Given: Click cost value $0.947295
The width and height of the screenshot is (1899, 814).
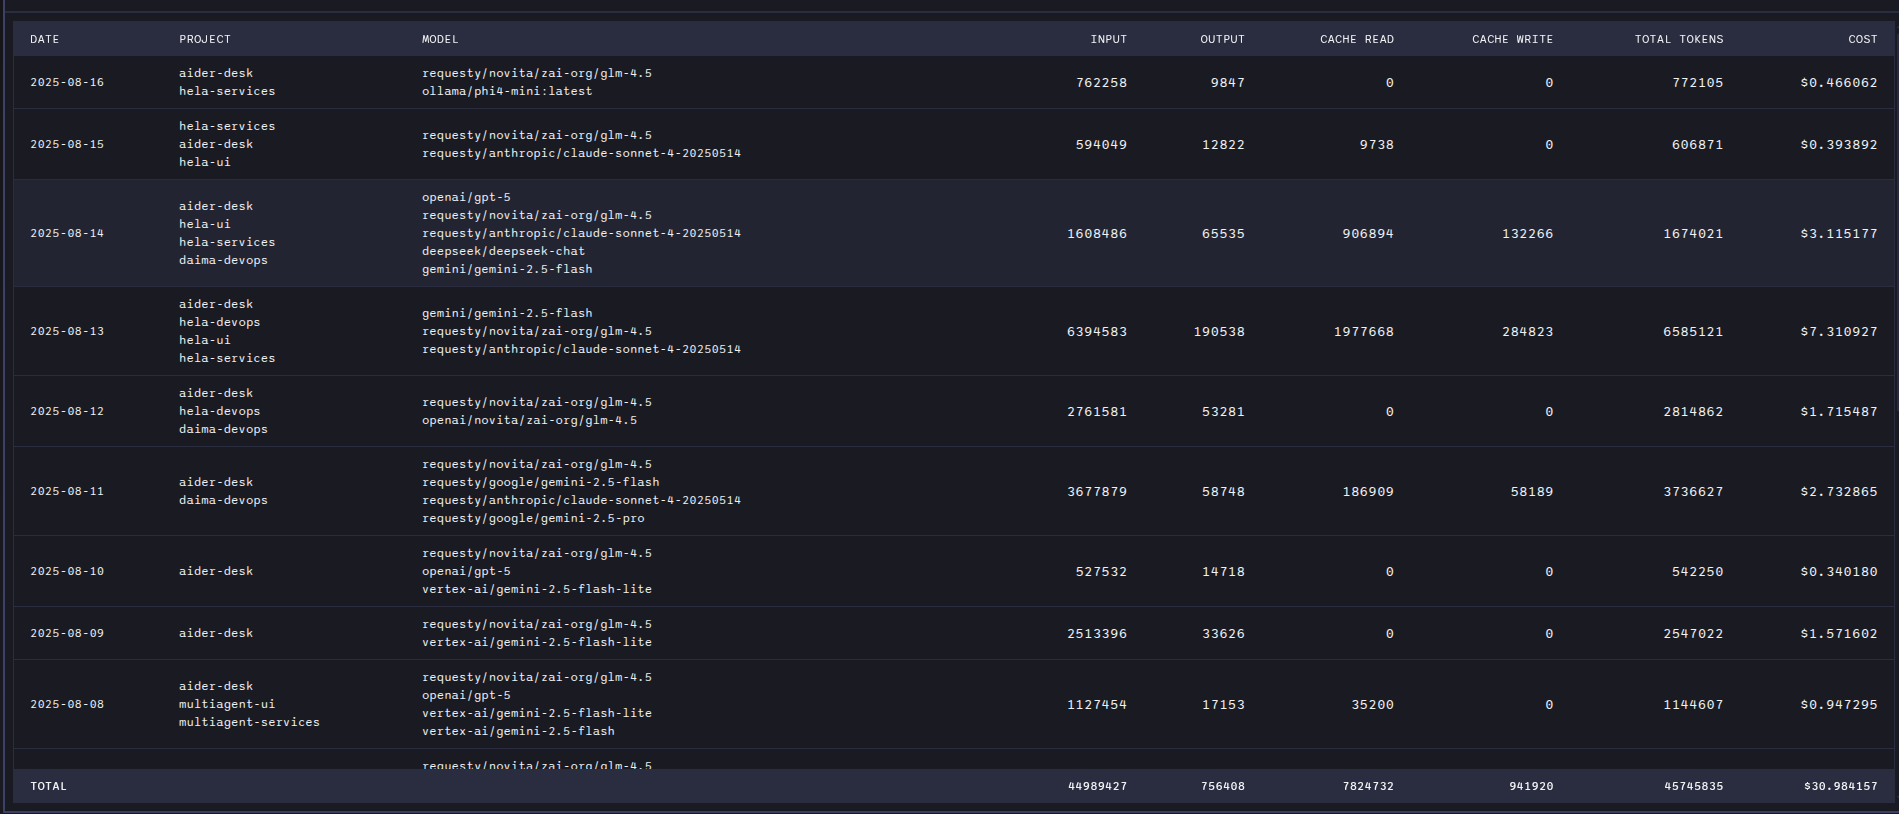Looking at the screenshot, I should [x=1838, y=704].
